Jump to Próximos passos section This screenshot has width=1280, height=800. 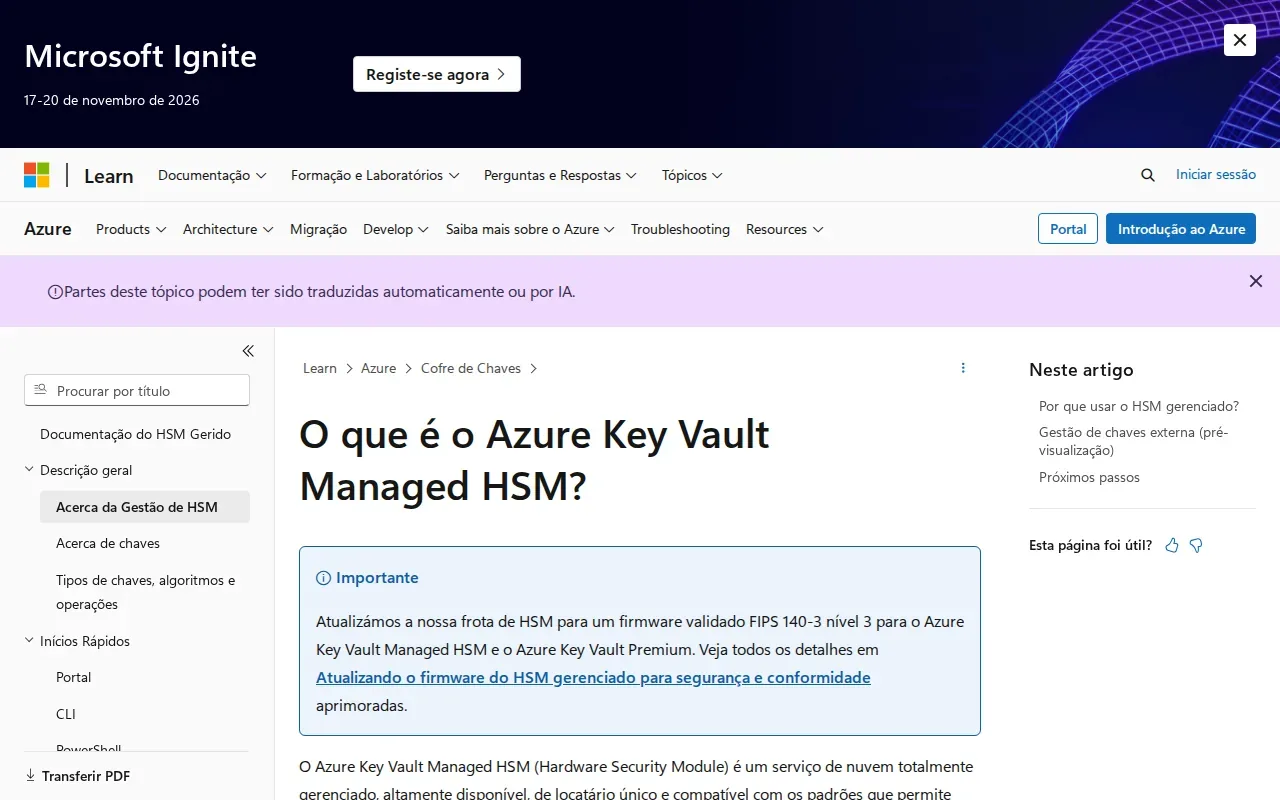point(1089,477)
